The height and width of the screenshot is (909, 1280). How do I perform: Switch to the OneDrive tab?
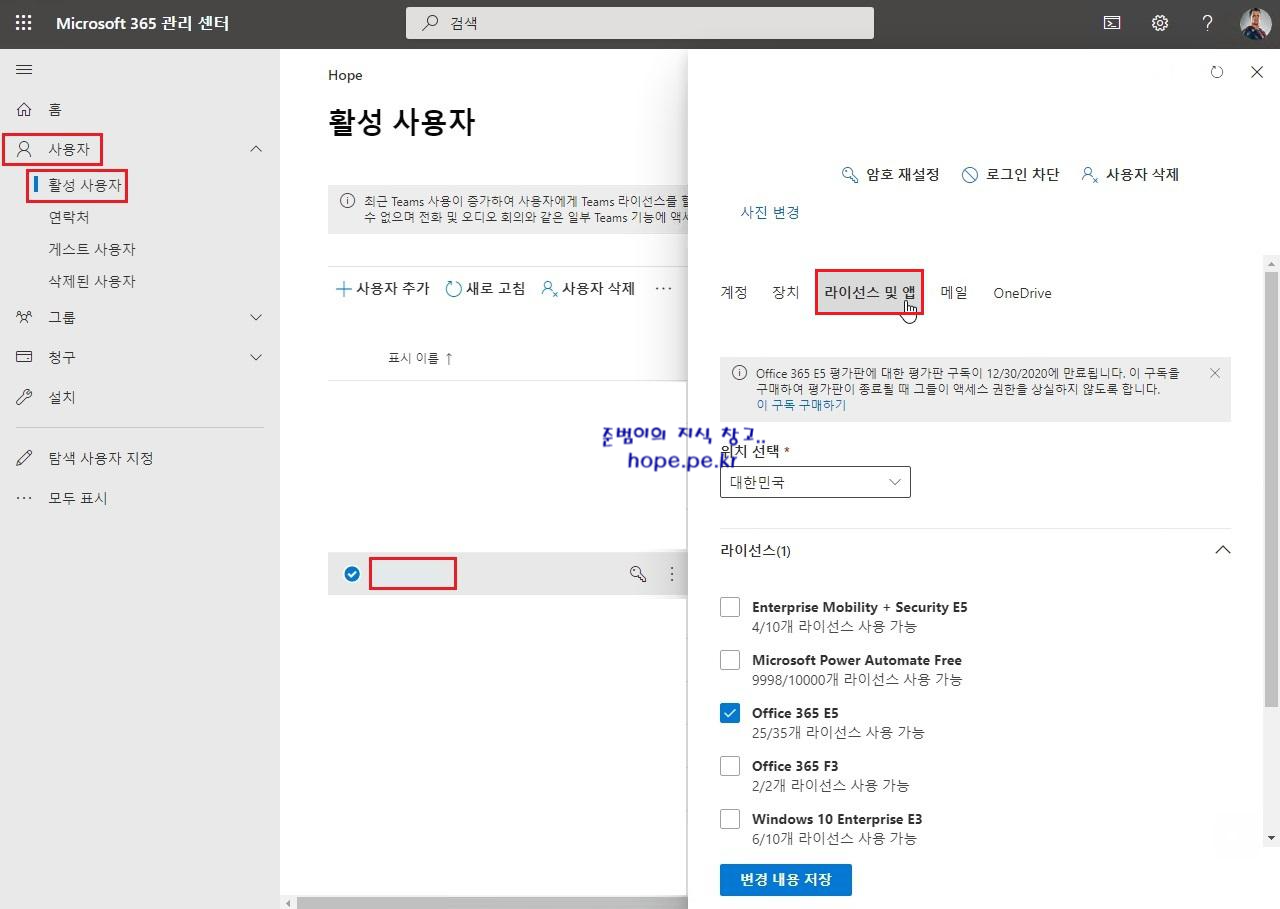[x=1022, y=293]
